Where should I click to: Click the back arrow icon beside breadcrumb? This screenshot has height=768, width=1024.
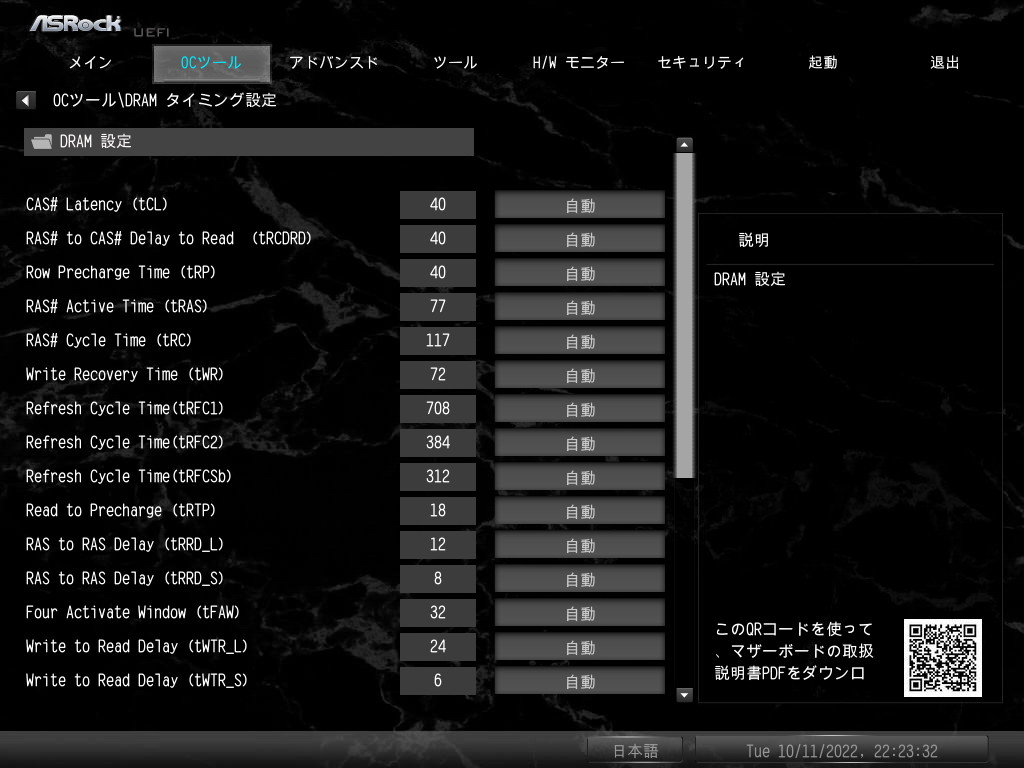pos(25,100)
